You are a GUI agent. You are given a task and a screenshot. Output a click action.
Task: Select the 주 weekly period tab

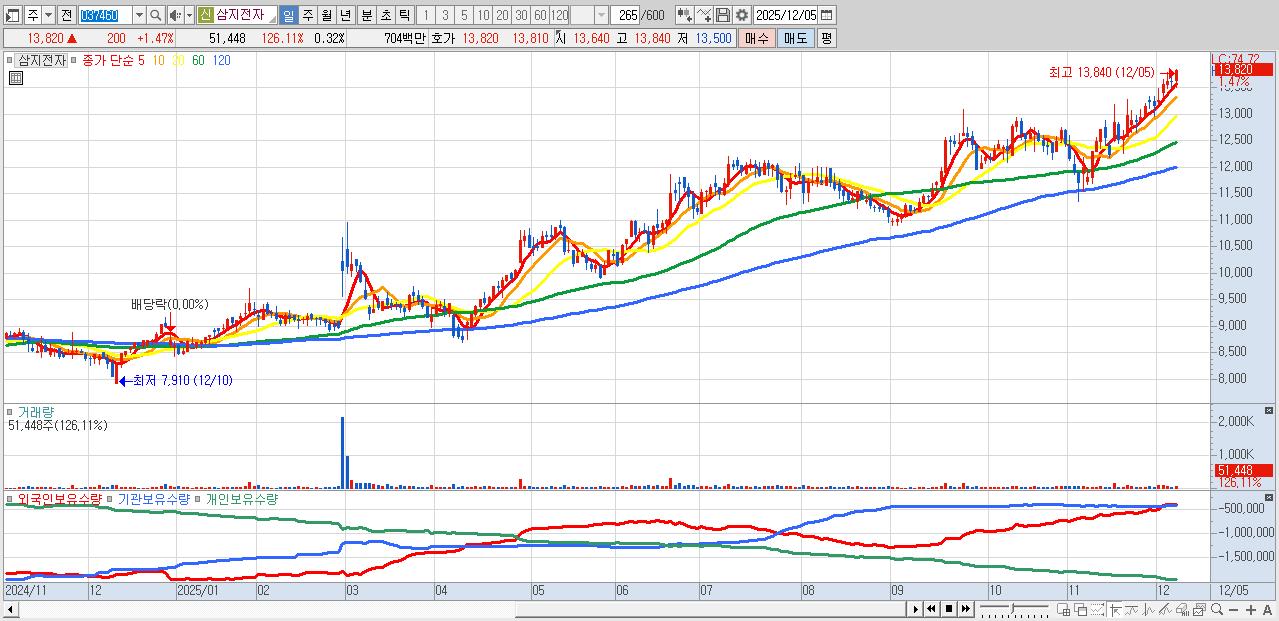(x=307, y=15)
